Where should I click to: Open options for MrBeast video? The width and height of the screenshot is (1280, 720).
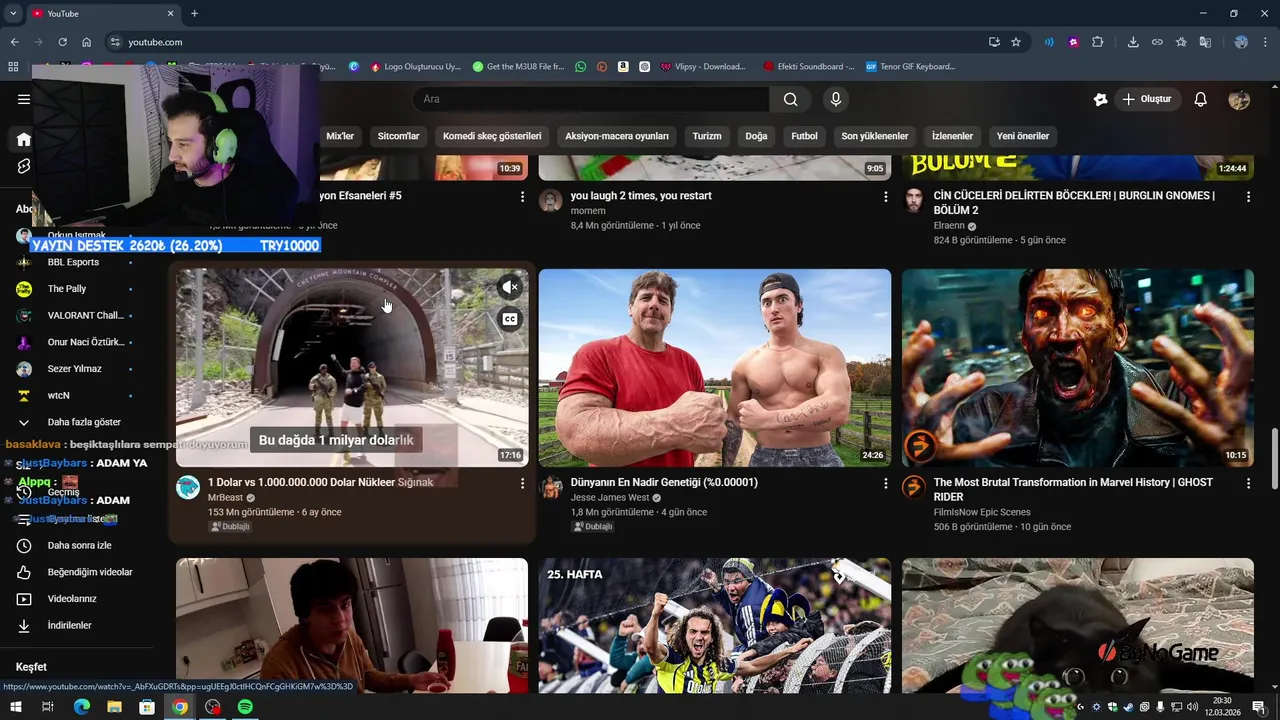click(x=522, y=483)
